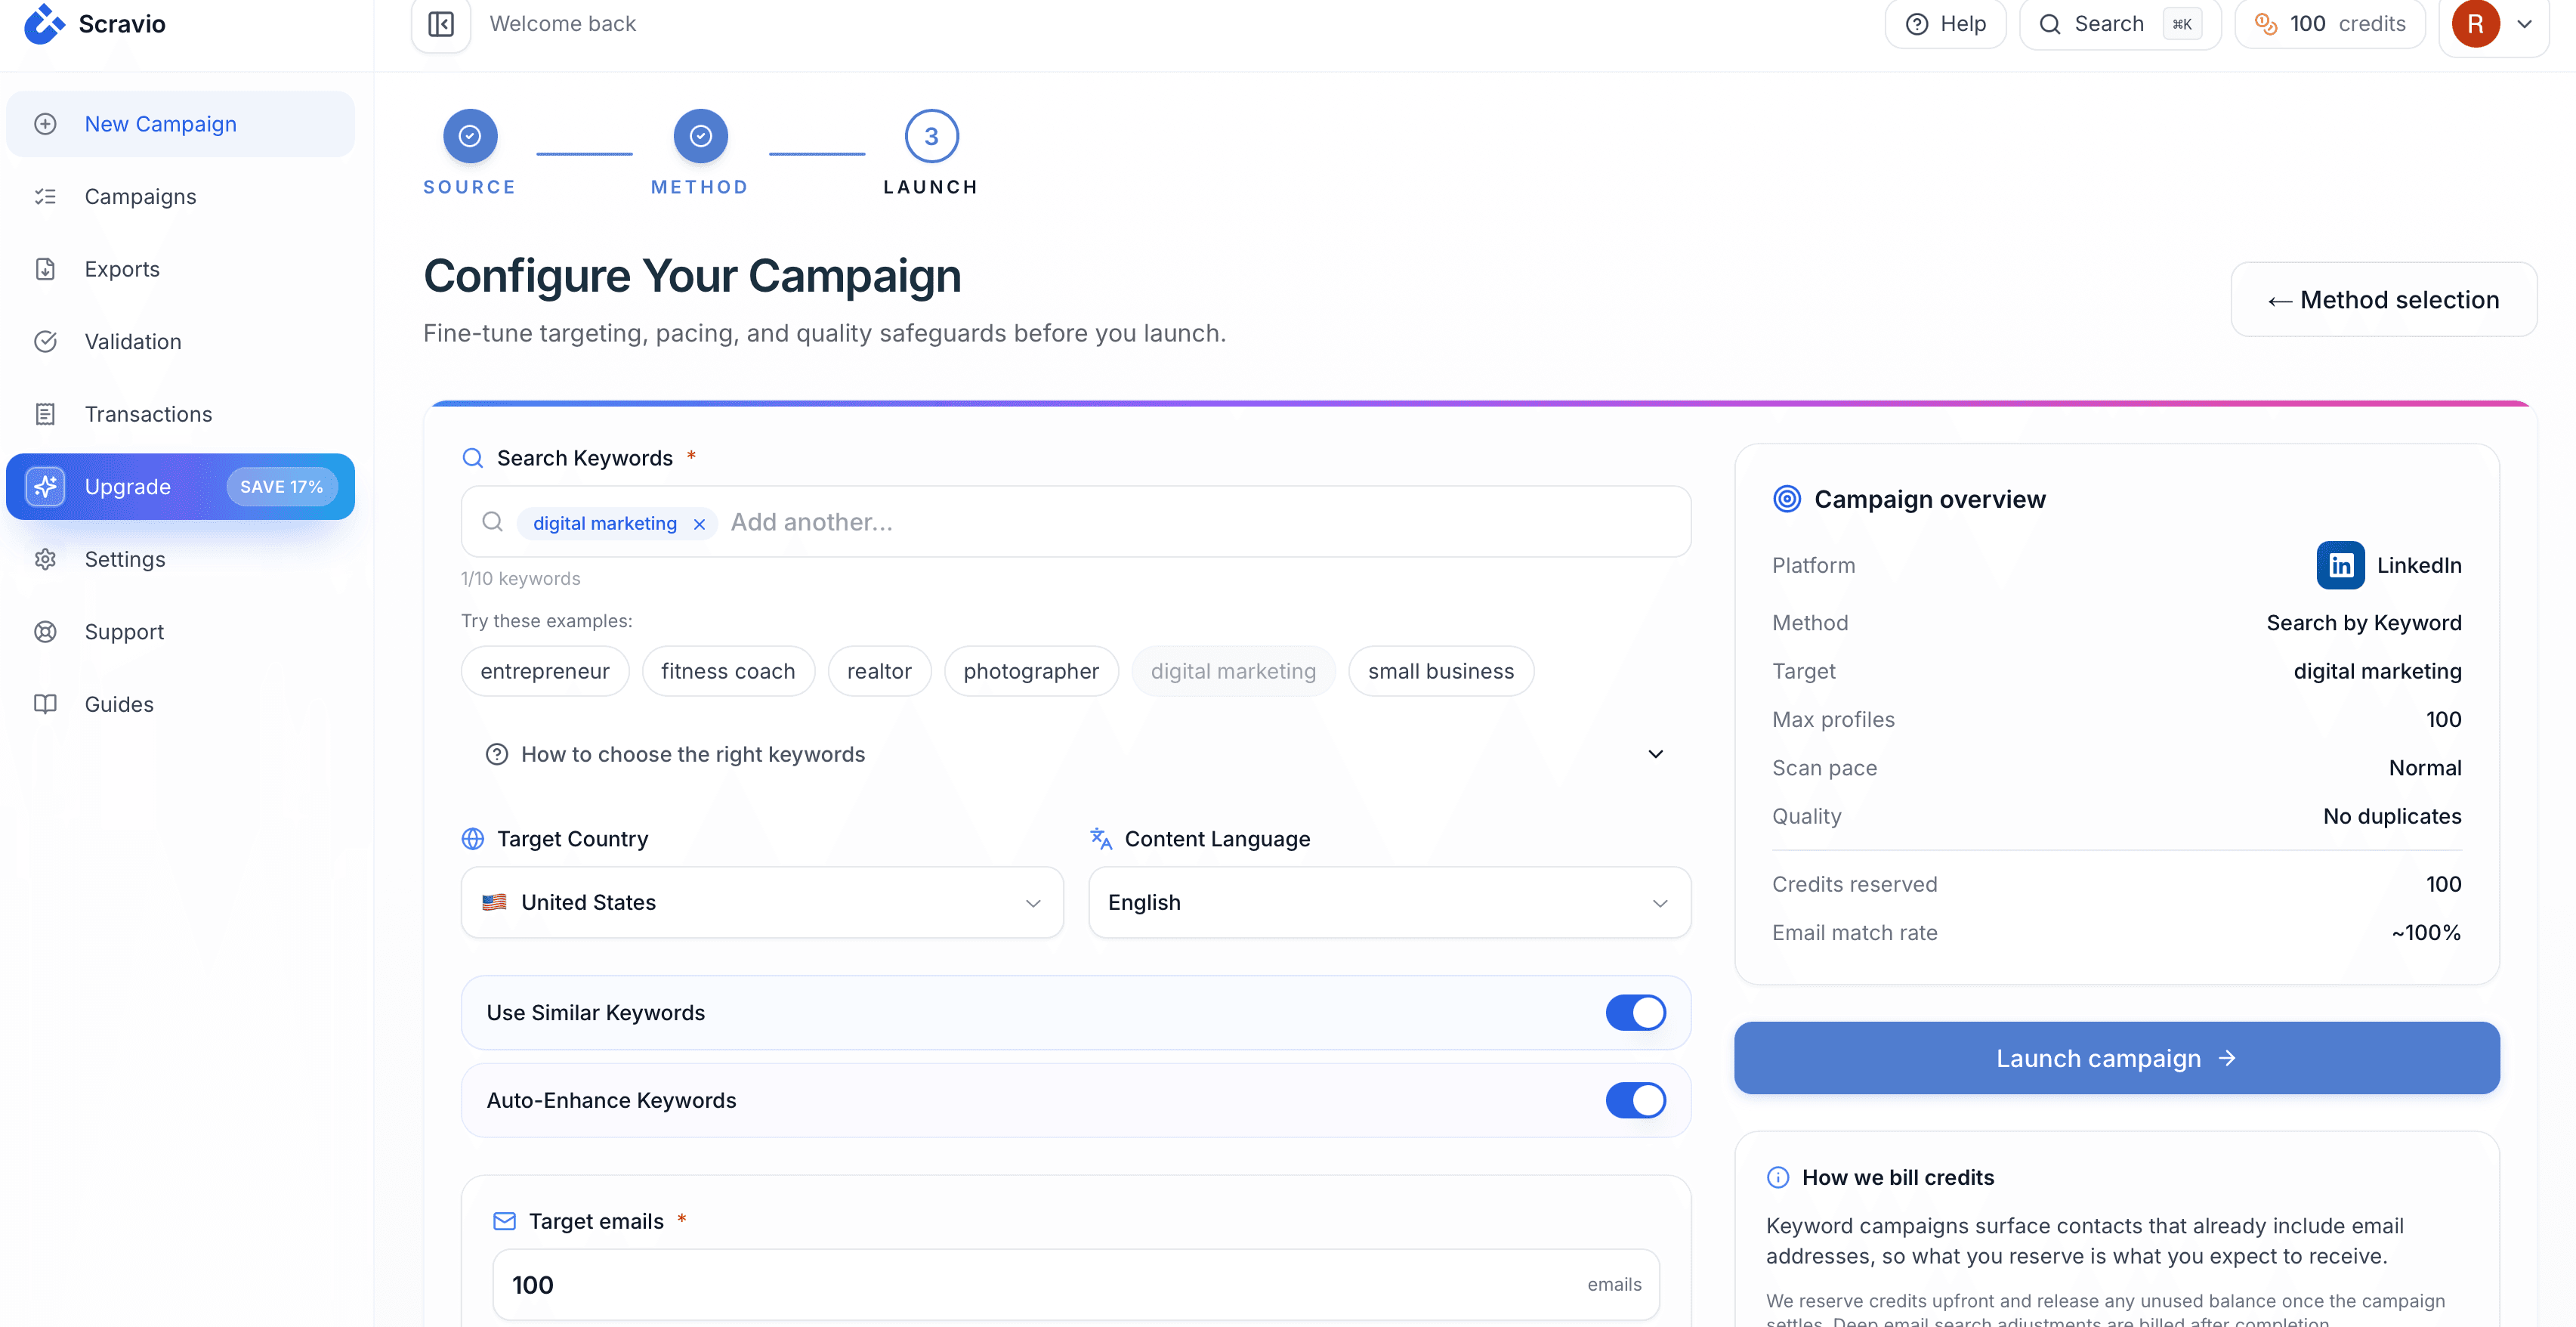Click the Upgrade SAVE 17% badge
2576x1327 pixels.
(282, 487)
